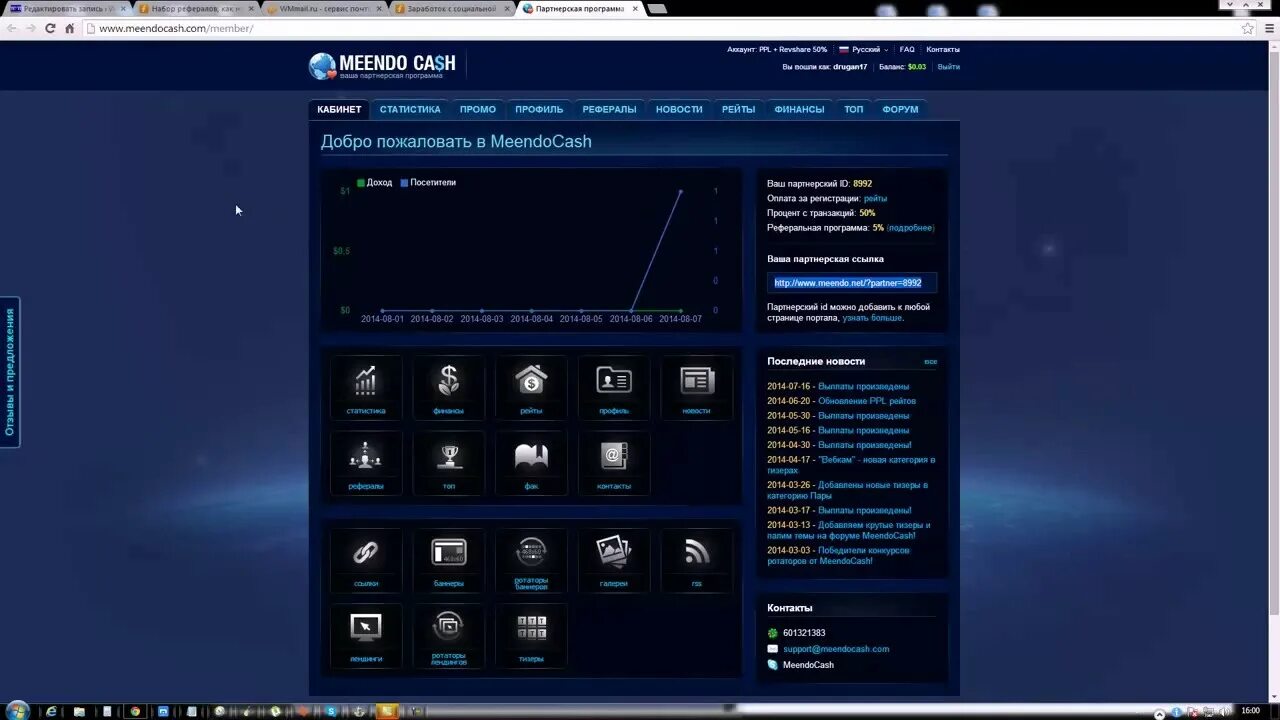Click the taskbar clock 16:00
The image size is (1280, 720).
(1250, 711)
